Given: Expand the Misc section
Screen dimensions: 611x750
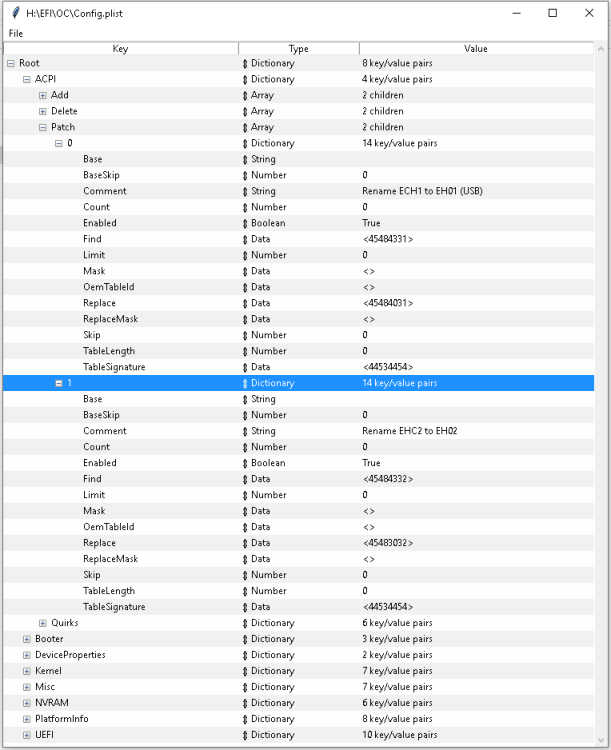Looking at the screenshot, I should click(27, 687).
